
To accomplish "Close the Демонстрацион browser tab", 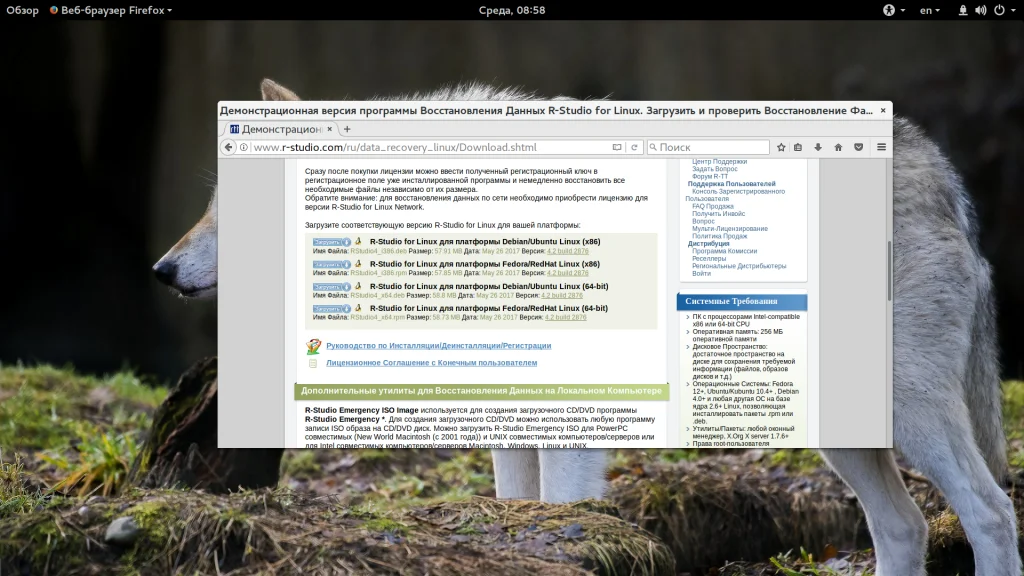I will [330, 129].
